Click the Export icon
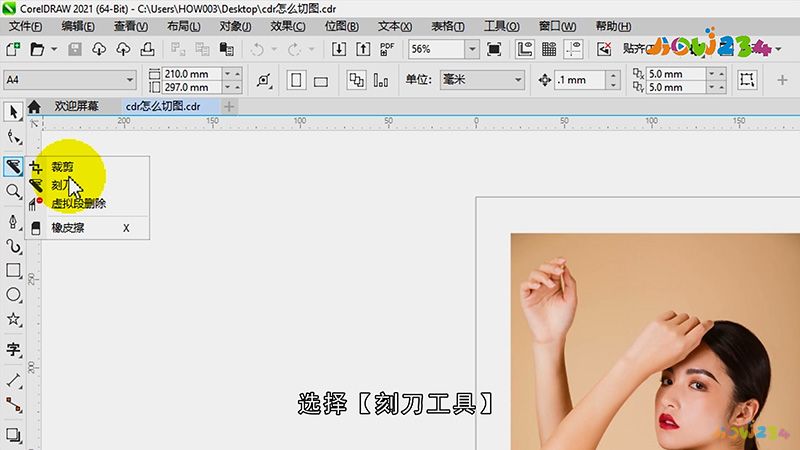 [x=363, y=49]
